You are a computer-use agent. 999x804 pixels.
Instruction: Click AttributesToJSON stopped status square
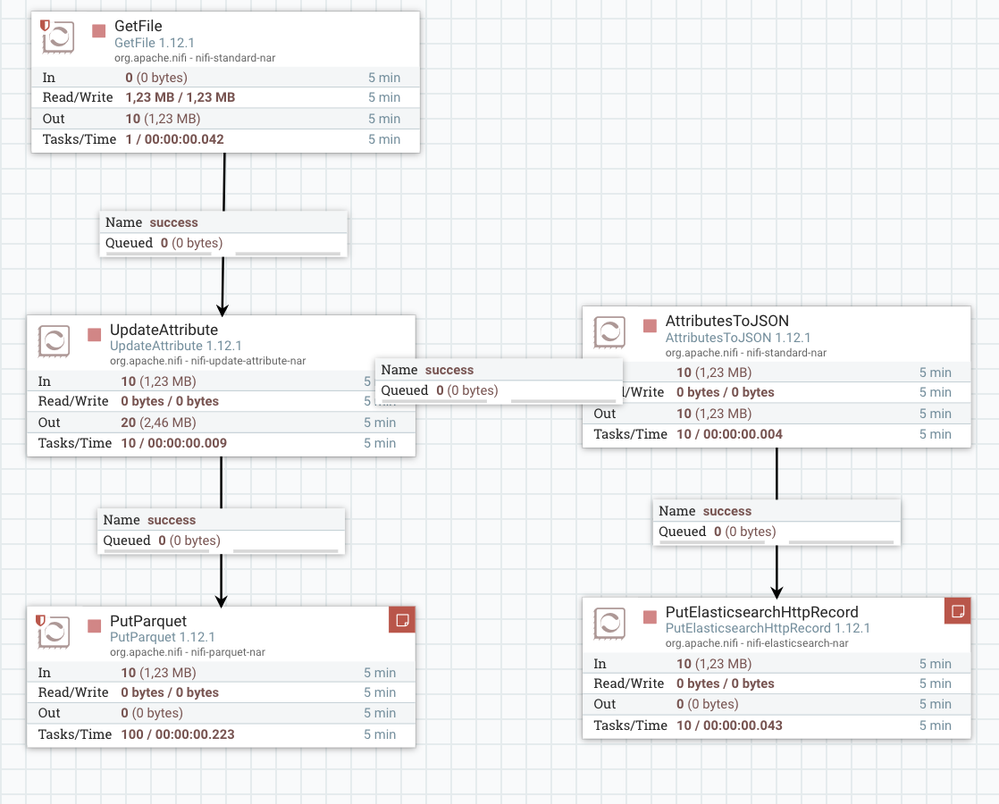650,326
